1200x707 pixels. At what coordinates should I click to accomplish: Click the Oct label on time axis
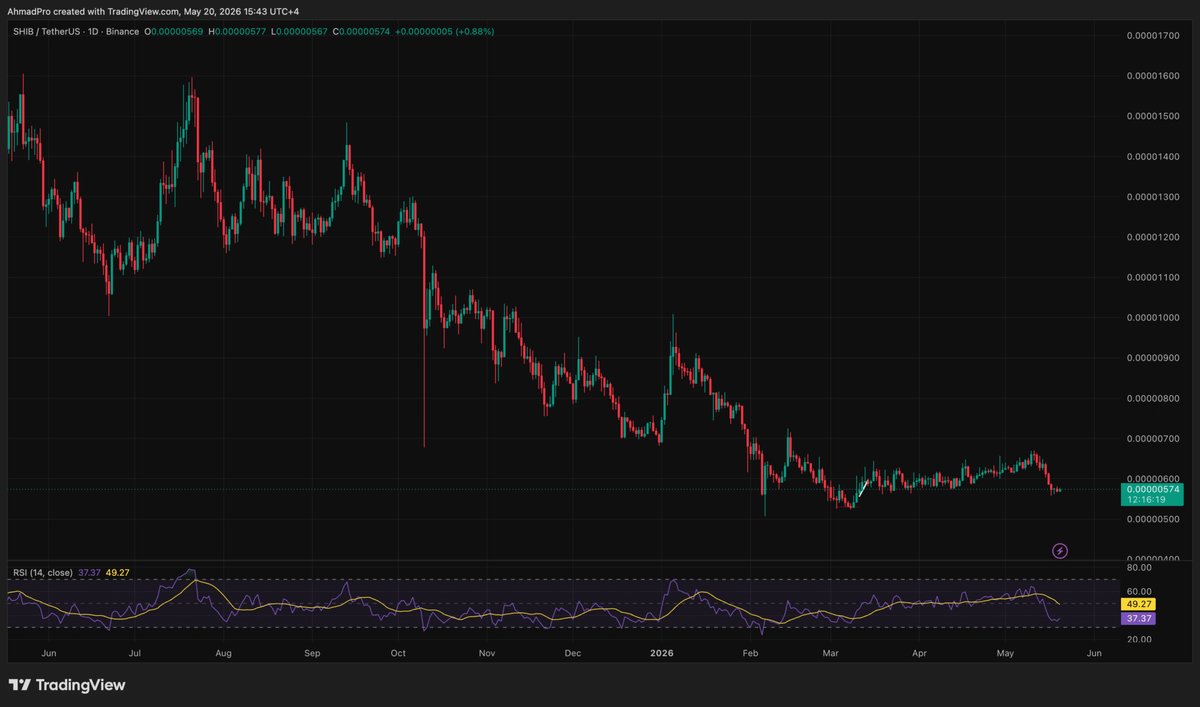tap(398, 652)
